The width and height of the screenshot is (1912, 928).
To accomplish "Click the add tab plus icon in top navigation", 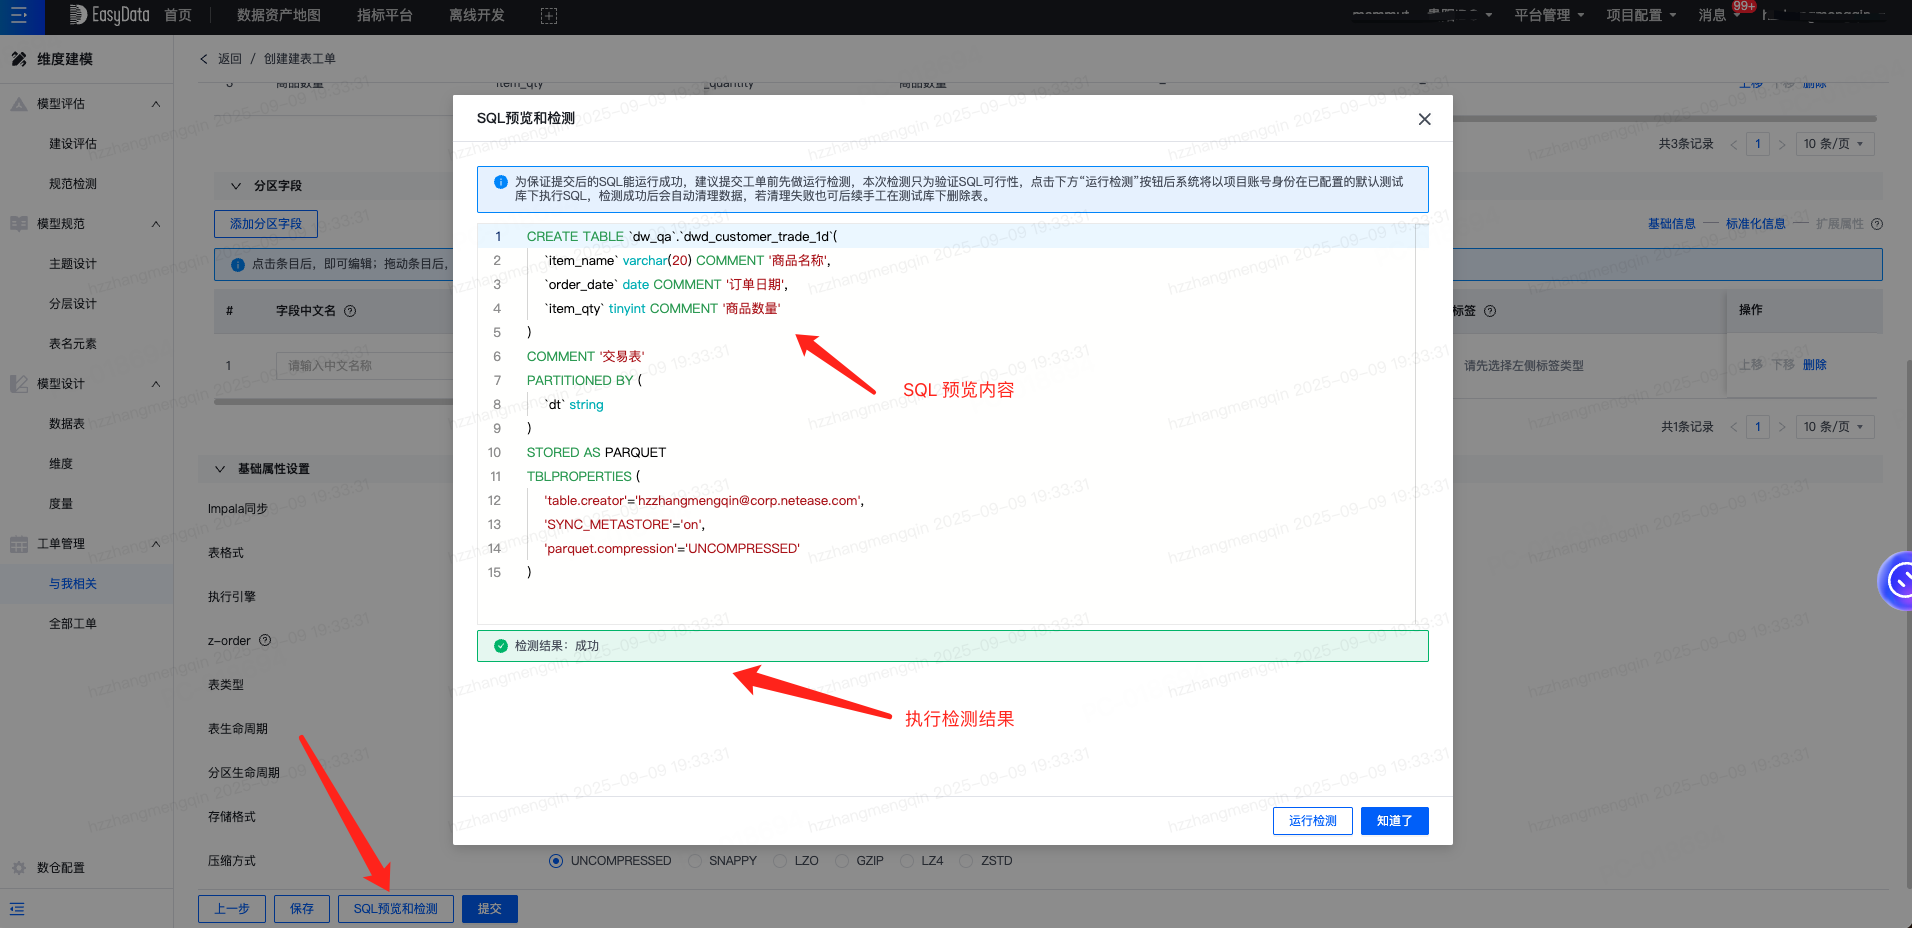I will coord(548,16).
